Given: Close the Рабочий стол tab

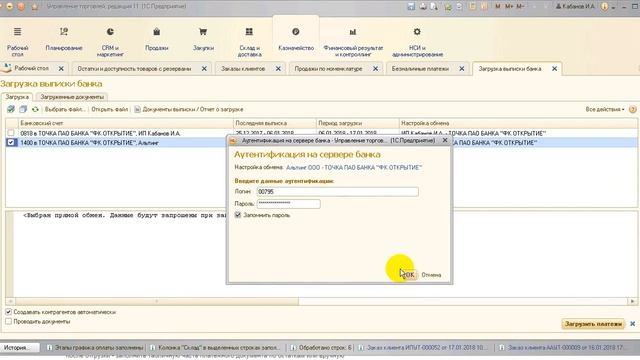Looking at the screenshot, I should point(61,69).
